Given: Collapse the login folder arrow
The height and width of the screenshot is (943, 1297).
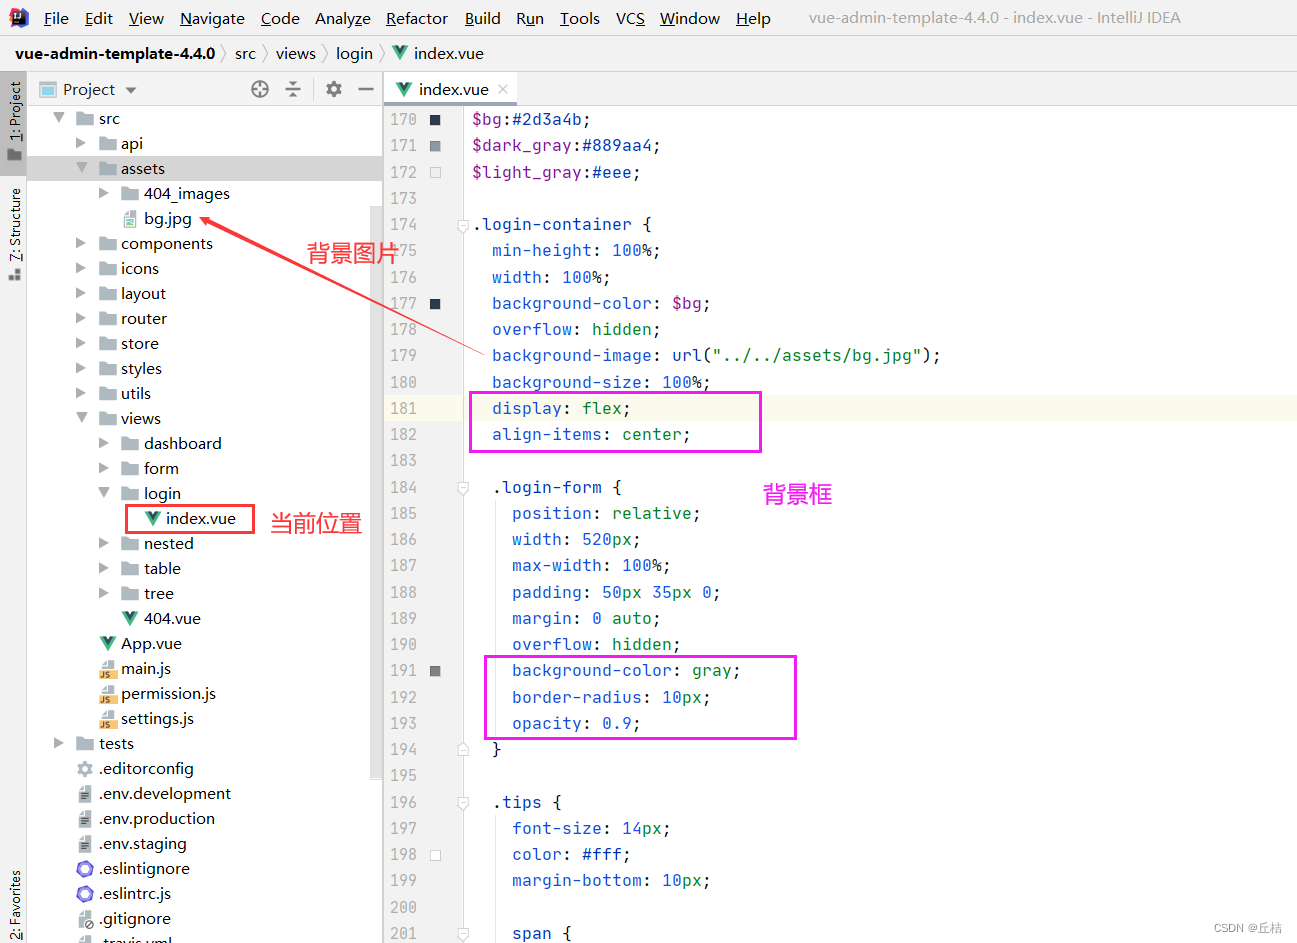Looking at the screenshot, I should click(104, 493).
